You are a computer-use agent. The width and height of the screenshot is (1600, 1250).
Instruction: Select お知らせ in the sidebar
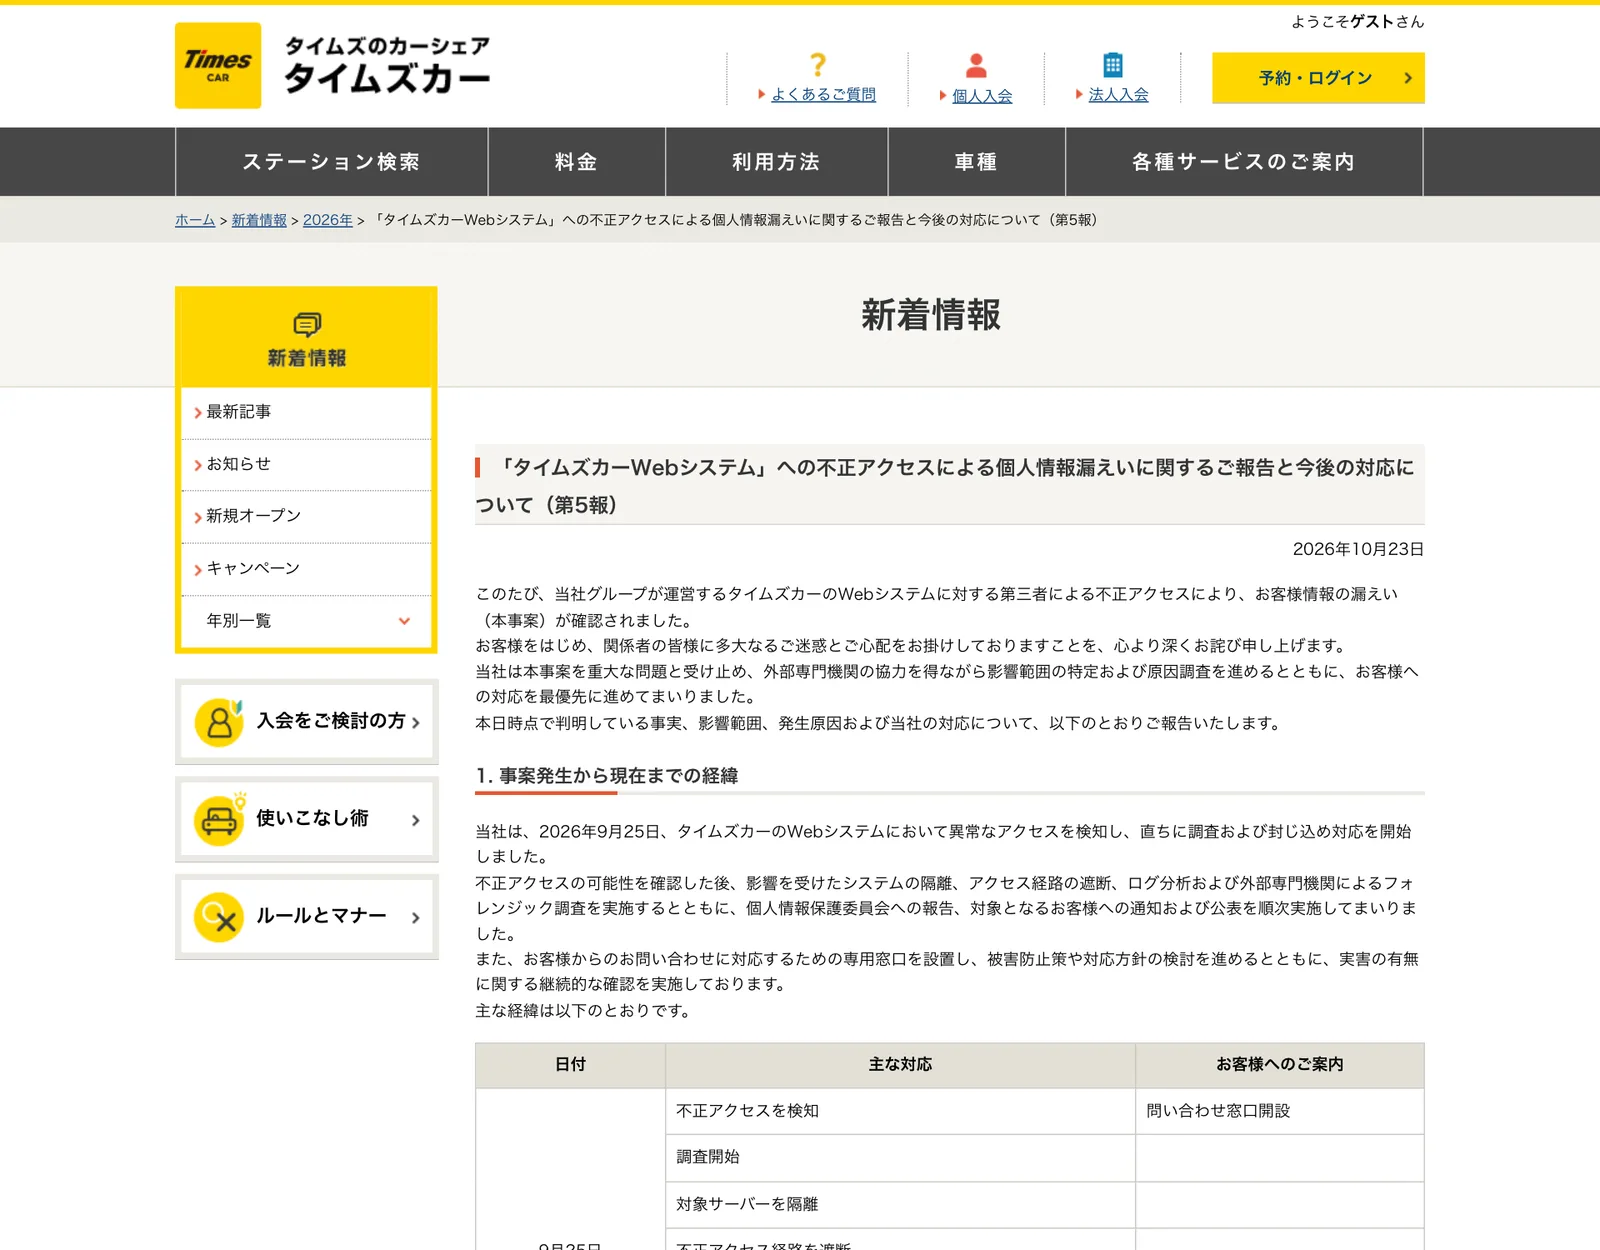tap(306, 464)
